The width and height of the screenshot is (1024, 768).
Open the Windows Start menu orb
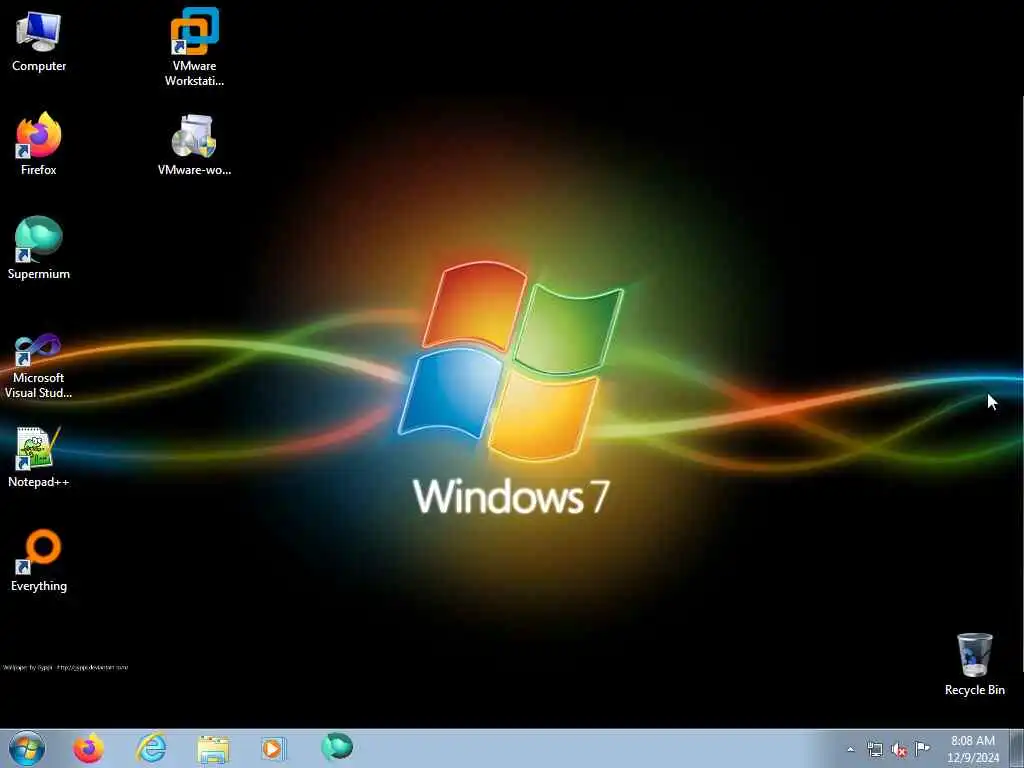27,748
